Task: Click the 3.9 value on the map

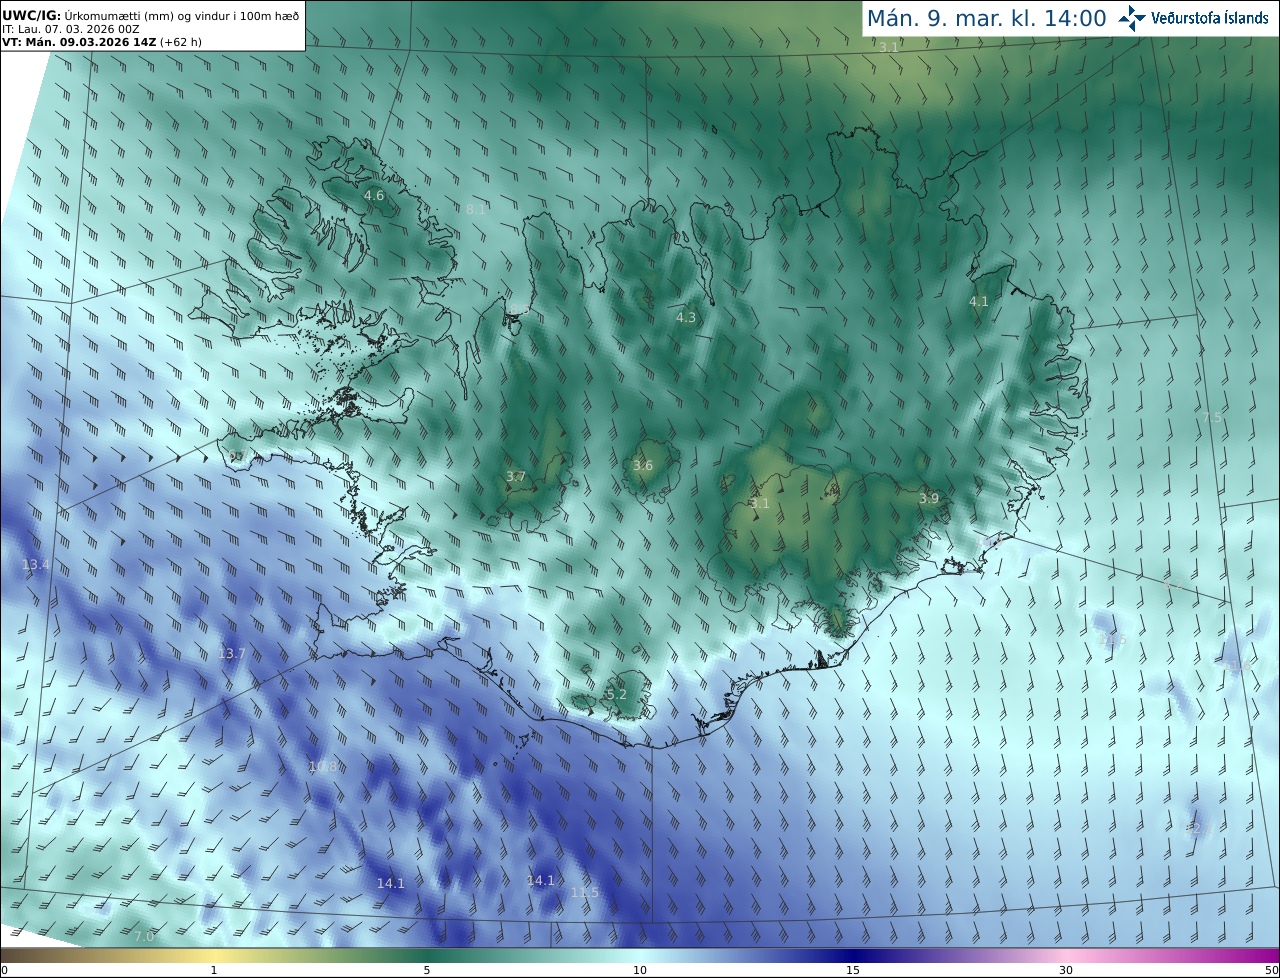Action: (x=929, y=498)
